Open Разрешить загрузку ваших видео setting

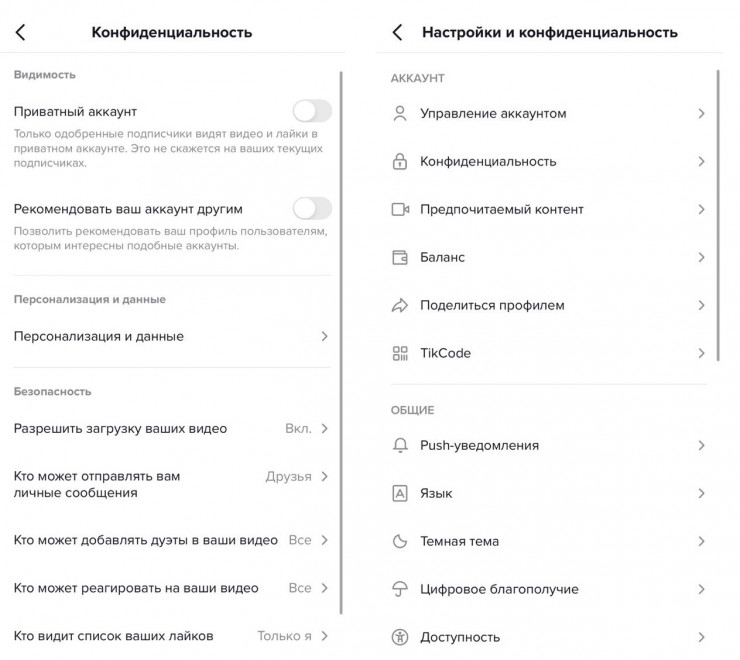click(170, 428)
